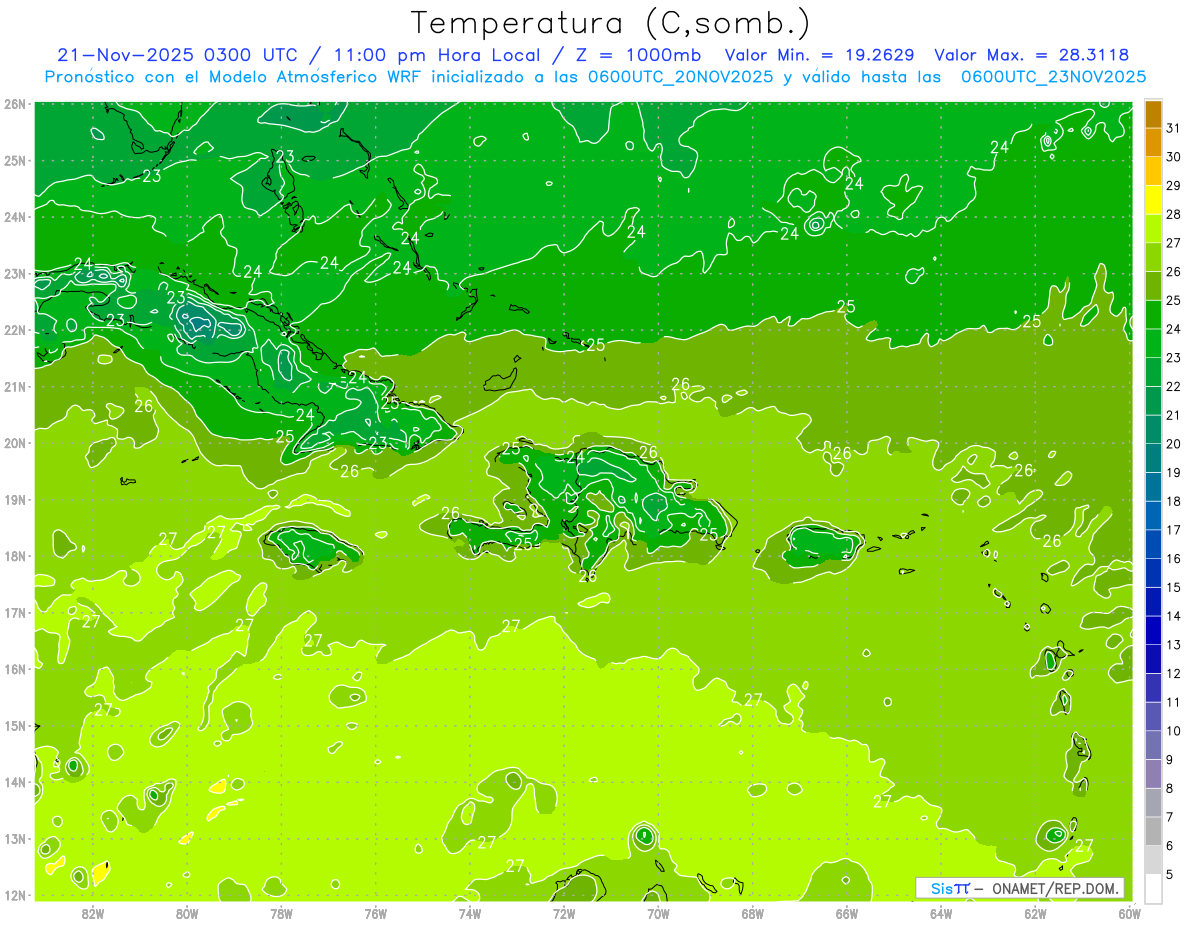
Task: Pick the white swatch at the legend bottom
Action: click(x=1153, y=887)
